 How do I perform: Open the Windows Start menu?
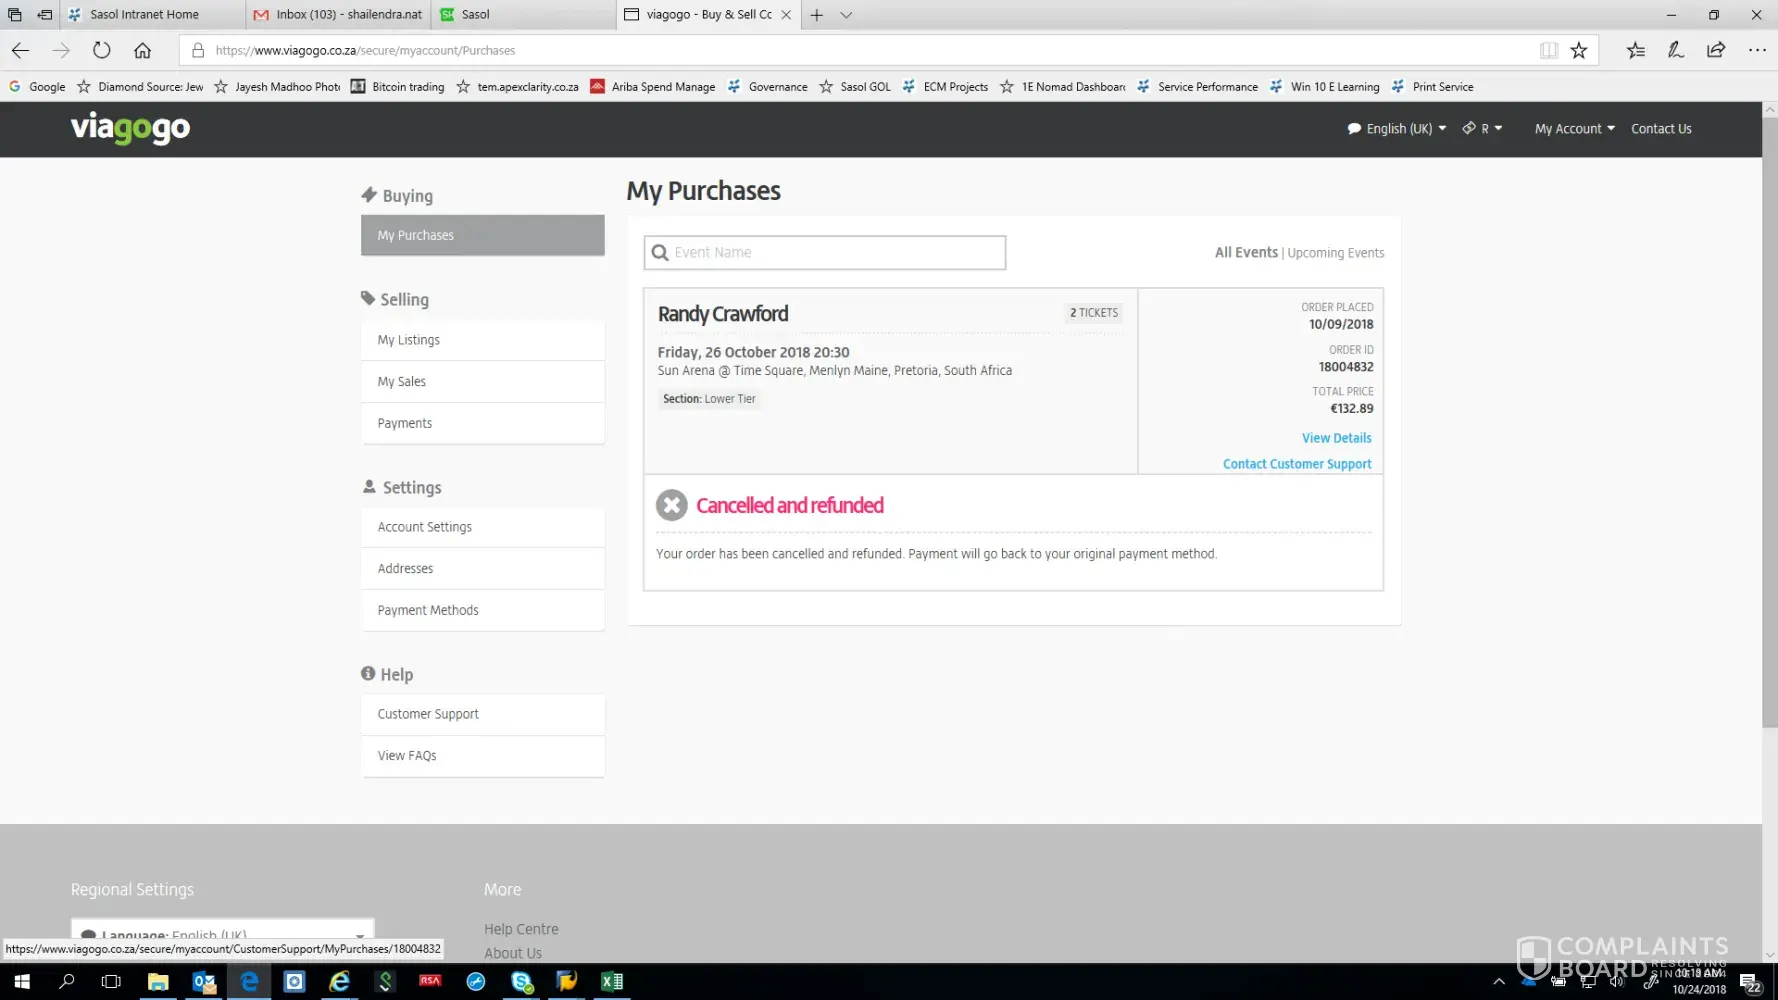point(22,982)
